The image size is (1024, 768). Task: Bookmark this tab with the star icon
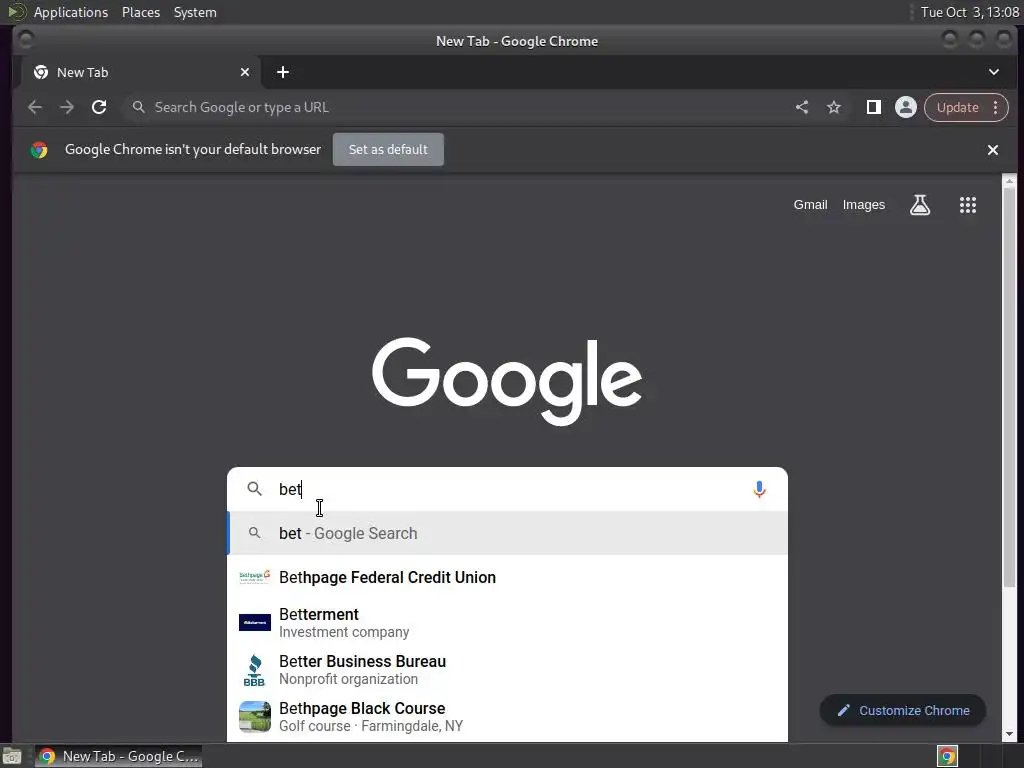834,107
